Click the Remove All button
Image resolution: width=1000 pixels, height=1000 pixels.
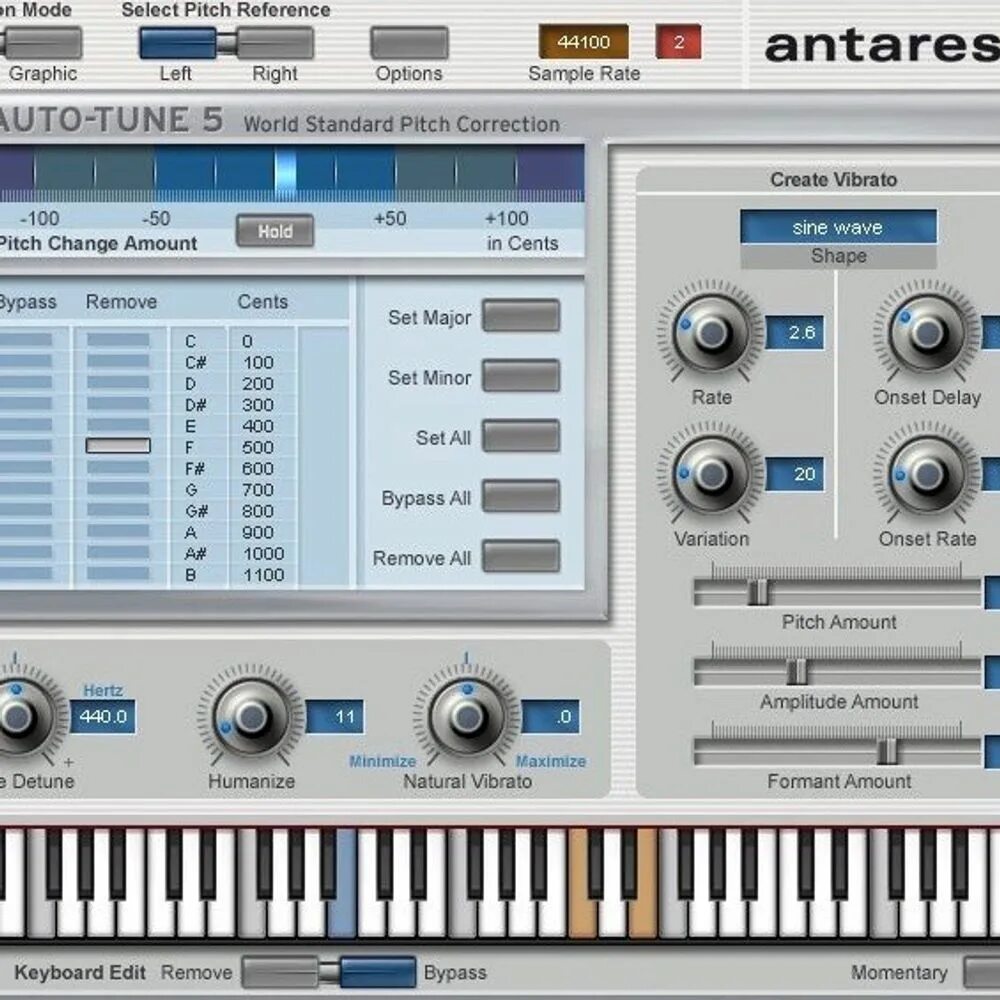coord(521,556)
